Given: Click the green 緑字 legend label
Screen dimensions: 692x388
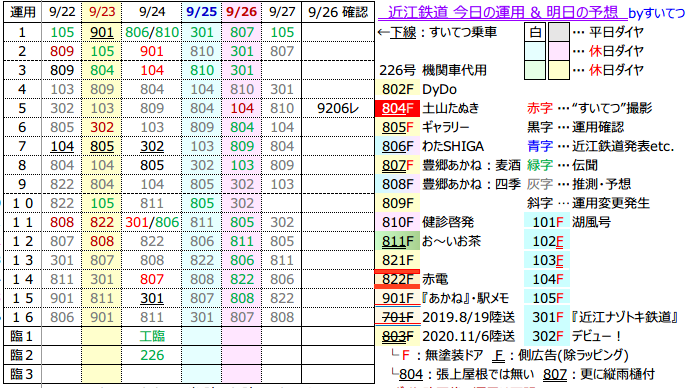Looking at the screenshot, I should tap(539, 165).
